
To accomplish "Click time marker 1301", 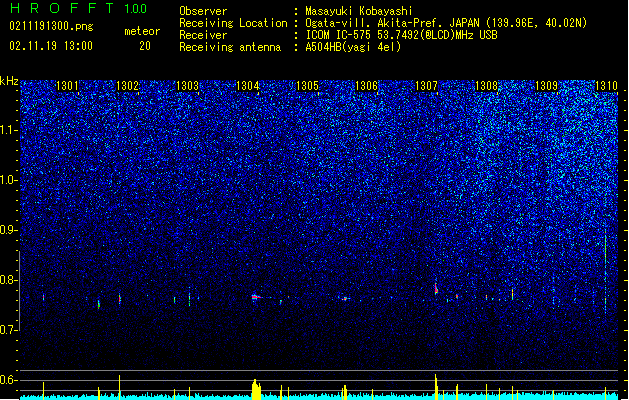I will (67, 85).
